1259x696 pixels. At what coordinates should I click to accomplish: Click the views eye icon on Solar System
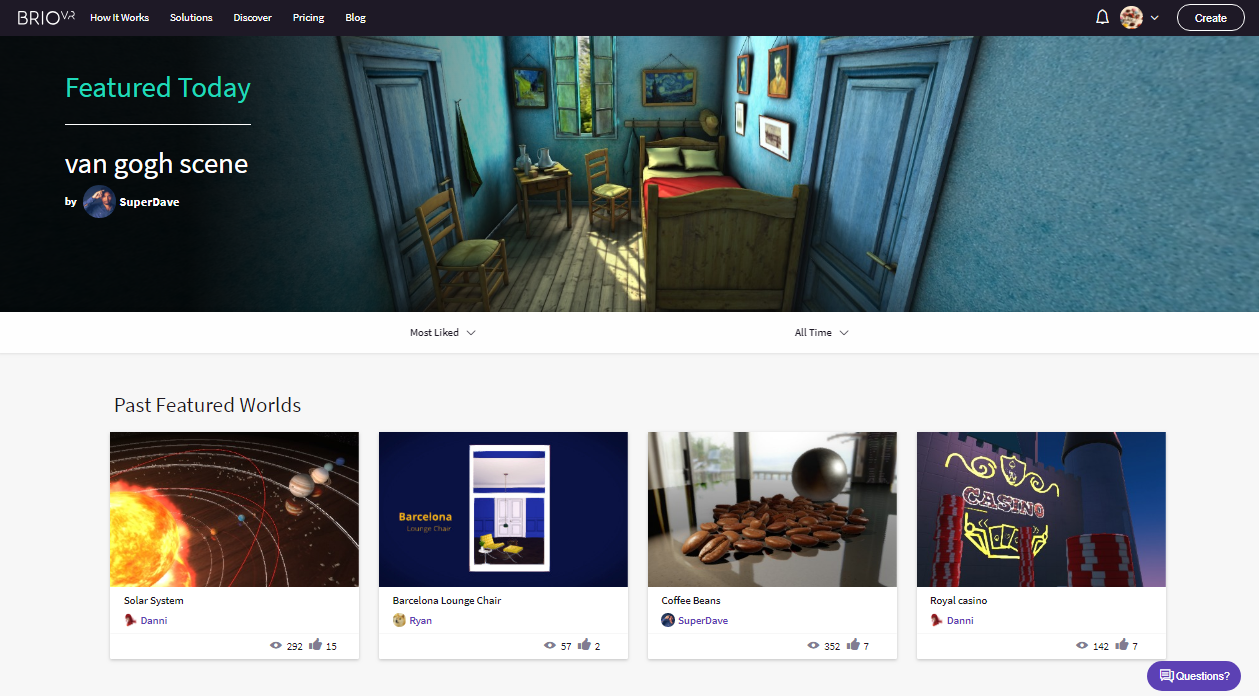tap(276, 646)
